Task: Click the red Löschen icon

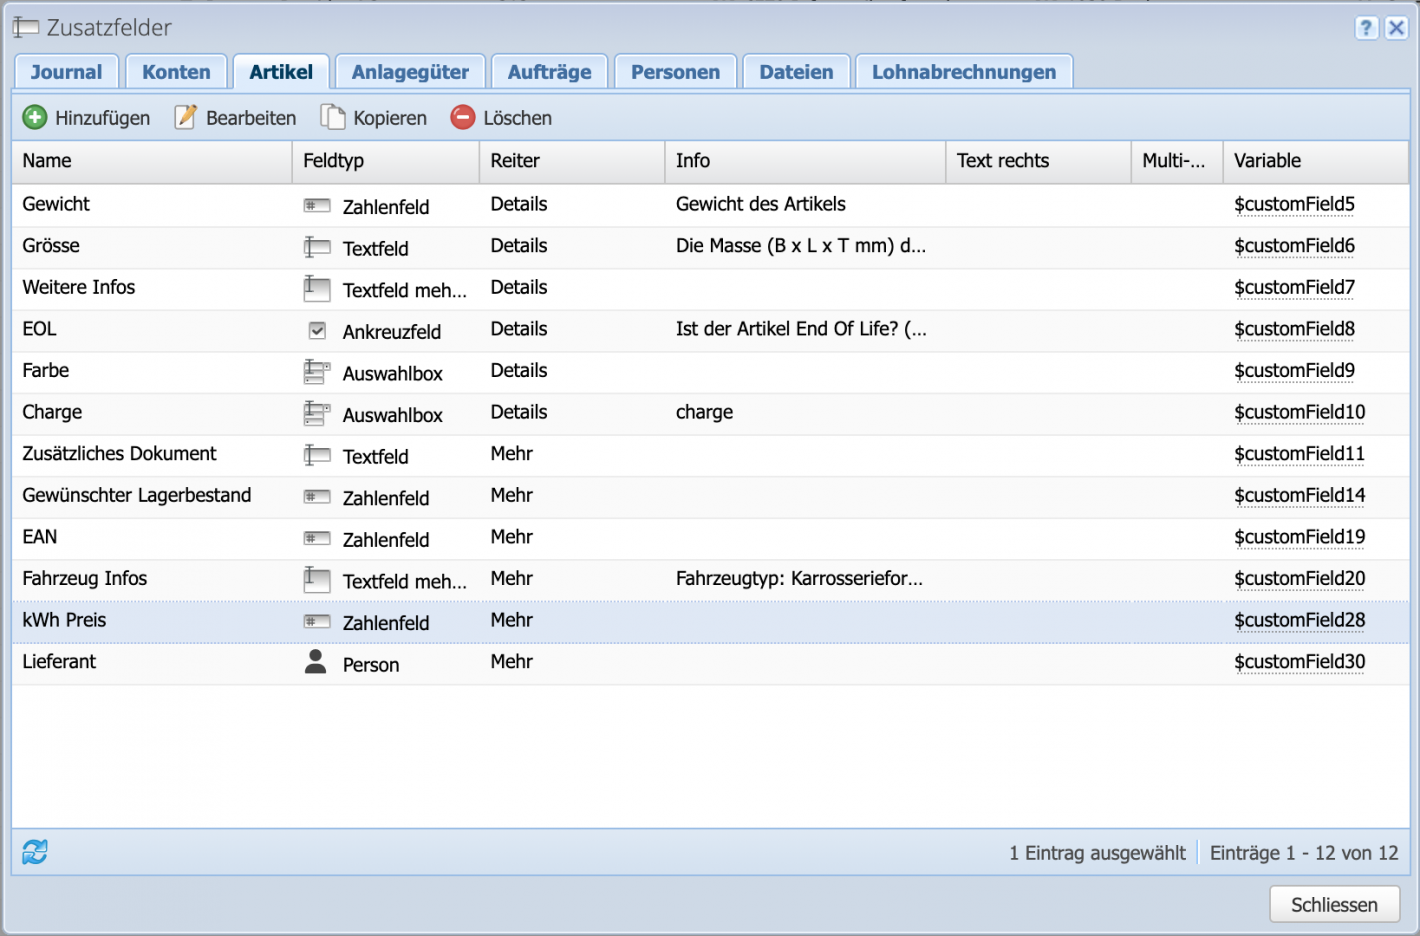Action: pos(462,117)
